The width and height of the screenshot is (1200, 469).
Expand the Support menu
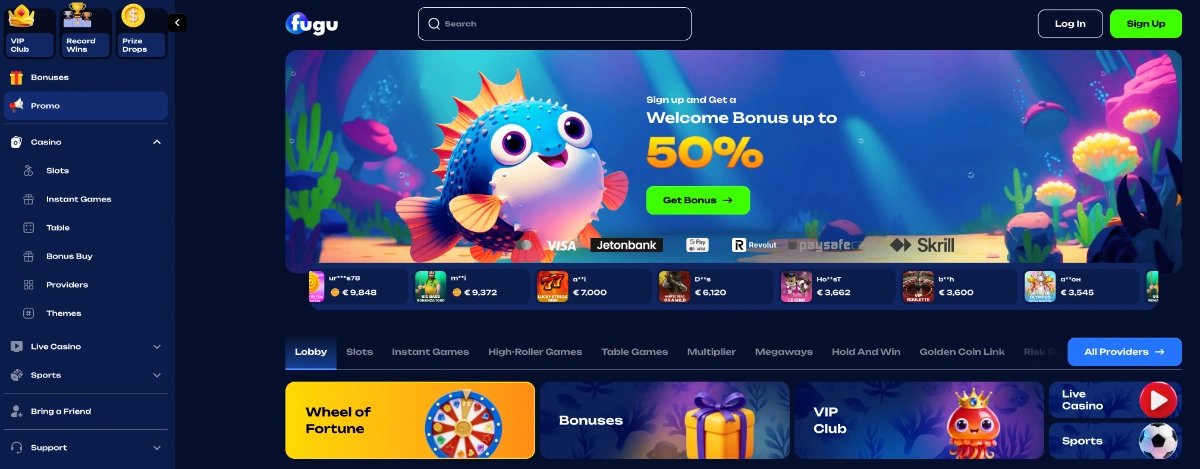pyautogui.click(x=157, y=448)
